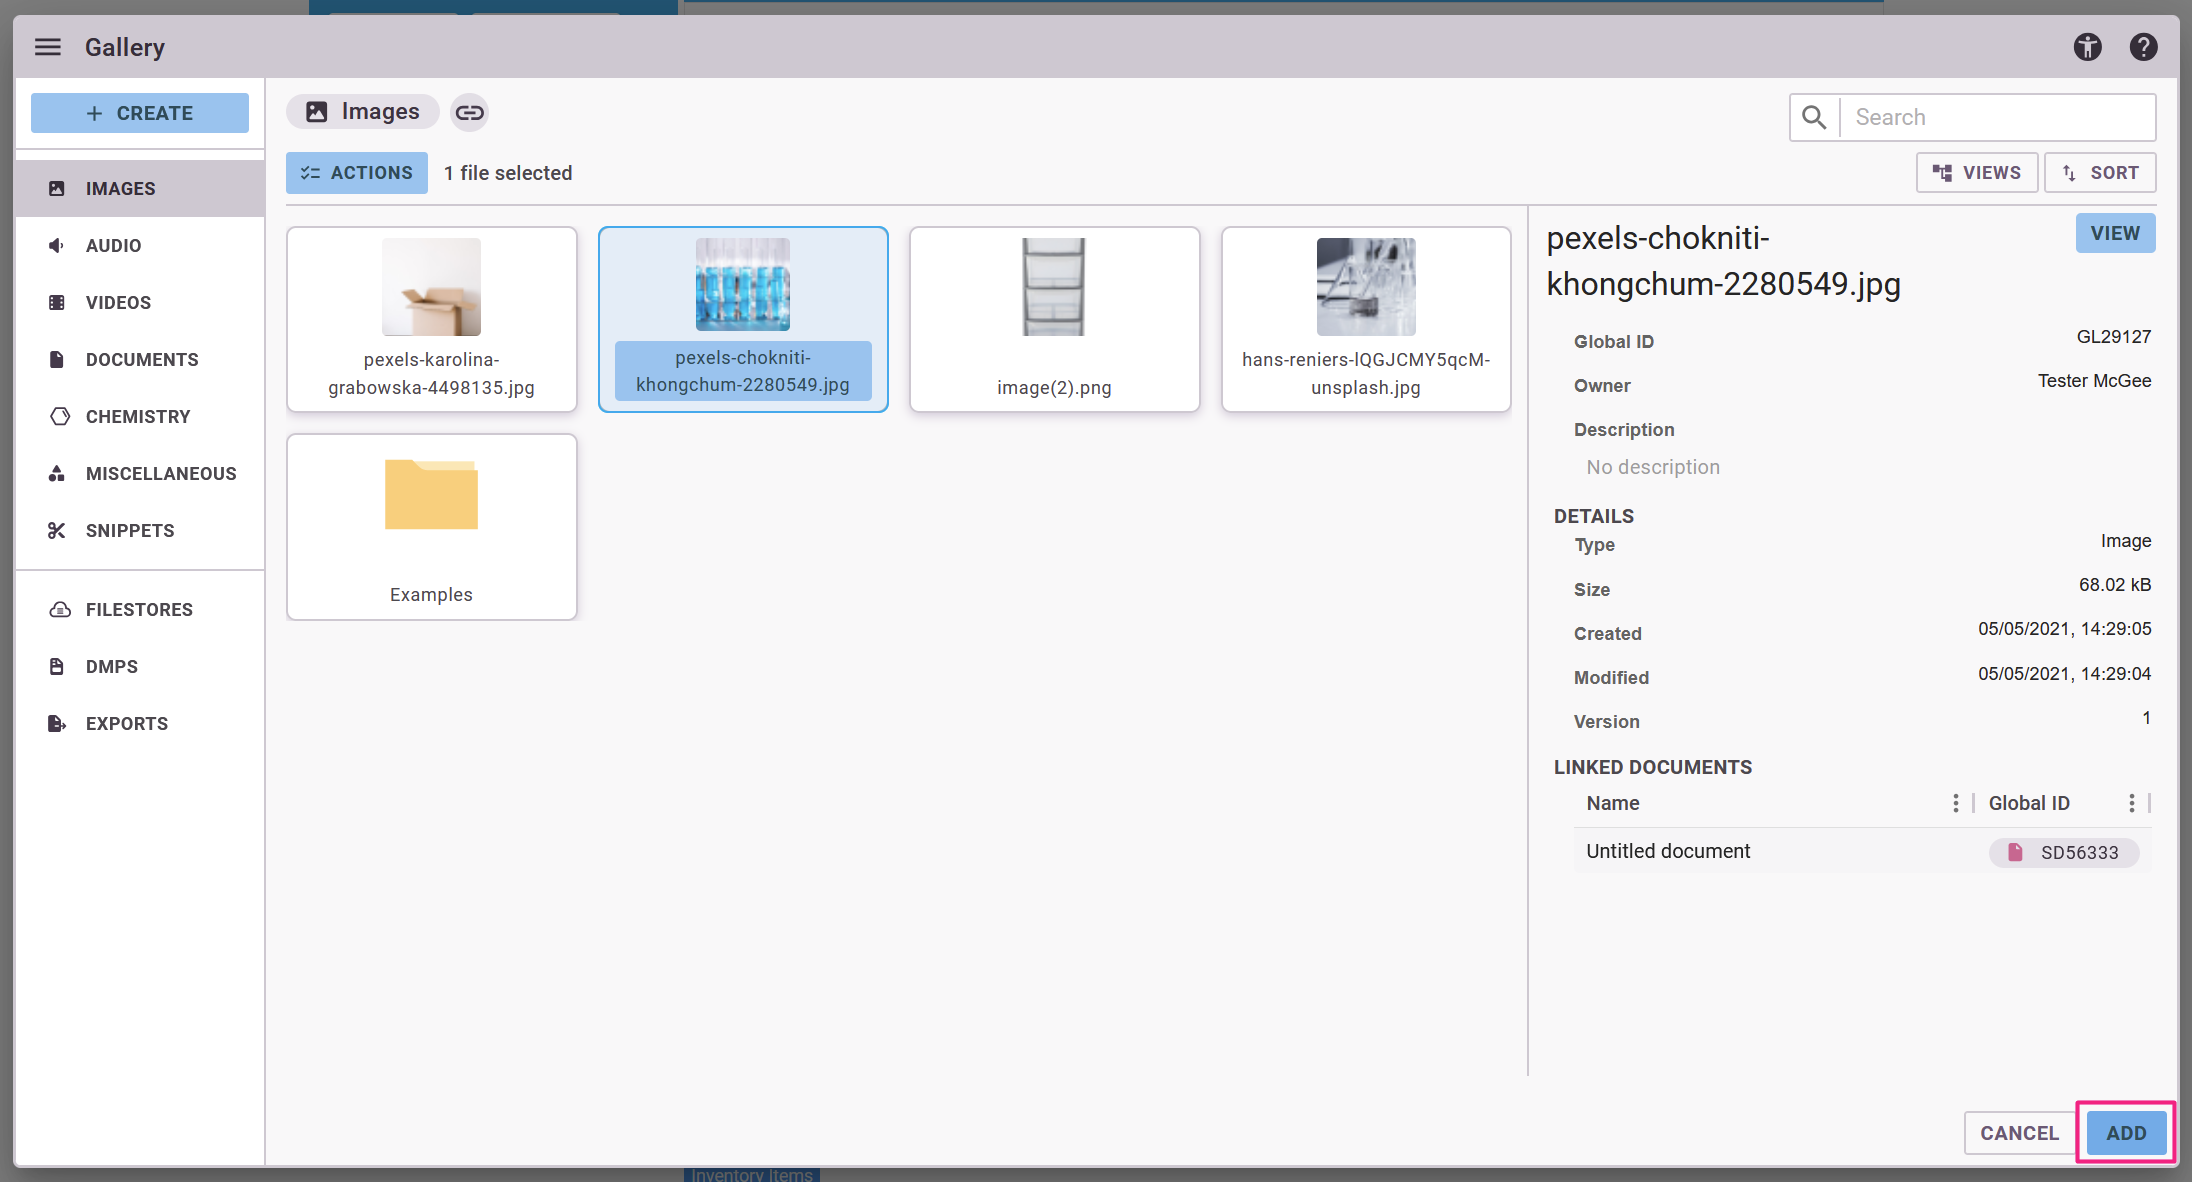Click the View button for the selected image
The height and width of the screenshot is (1182, 2192).
pos(2114,233)
